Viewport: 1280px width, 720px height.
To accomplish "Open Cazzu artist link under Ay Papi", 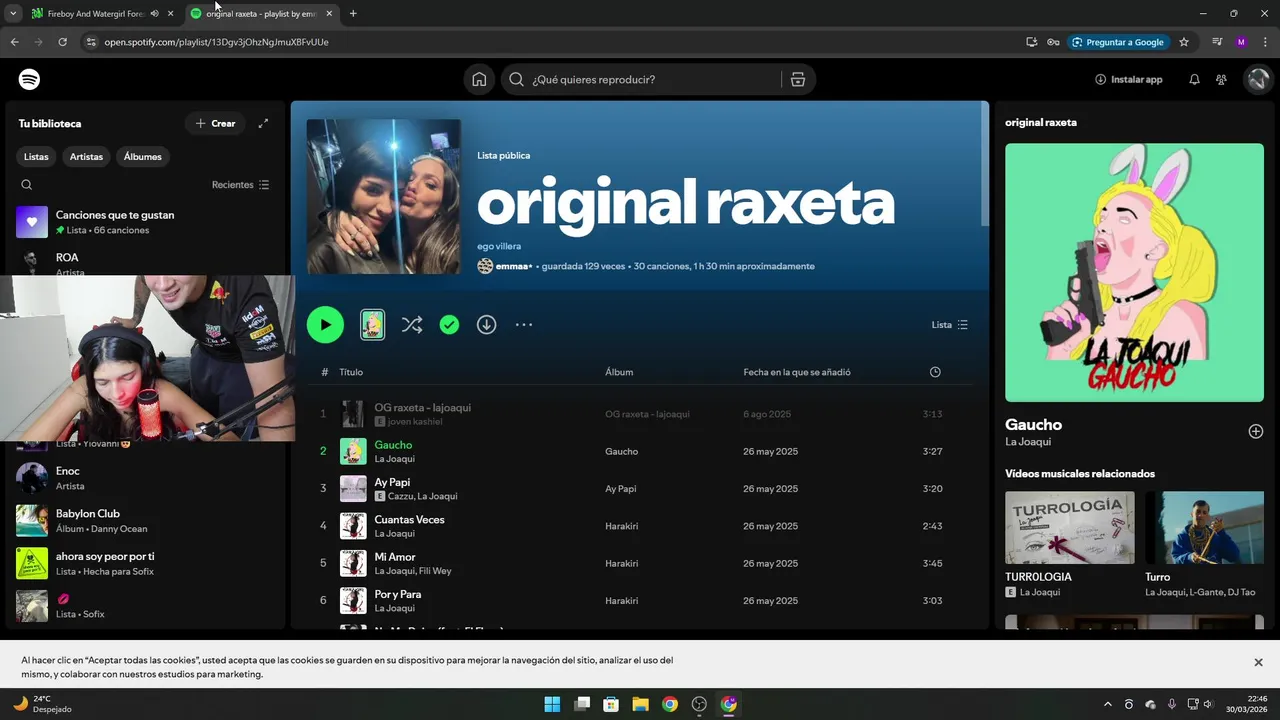I will tap(400, 496).
